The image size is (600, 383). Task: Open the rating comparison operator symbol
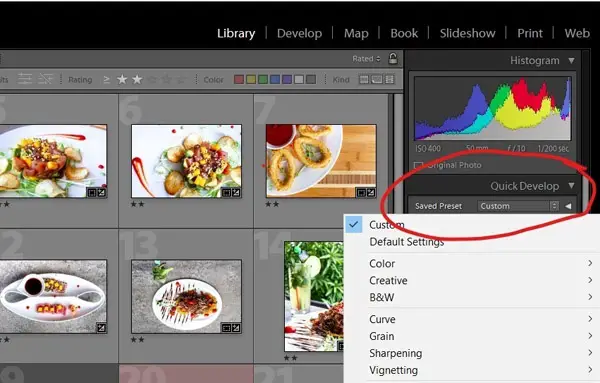(106, 80)
